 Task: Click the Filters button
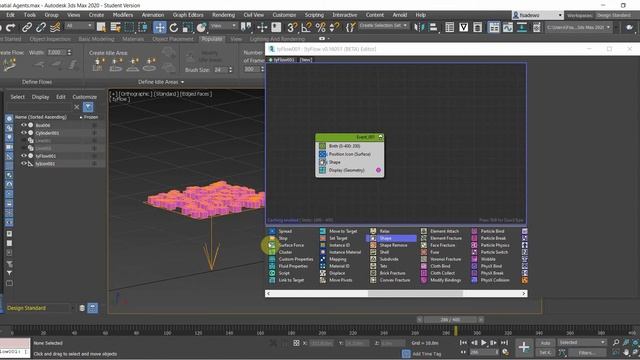(587, 352)
